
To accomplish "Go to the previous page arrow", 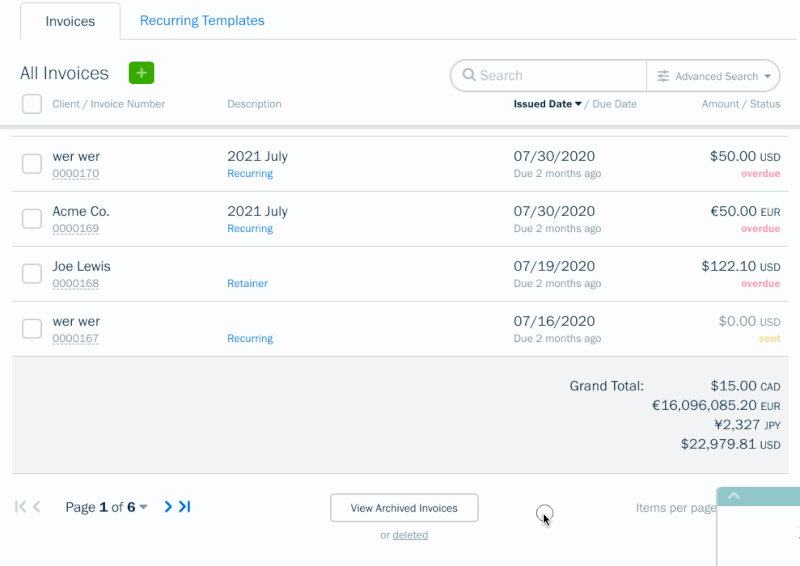I will 37,507.
